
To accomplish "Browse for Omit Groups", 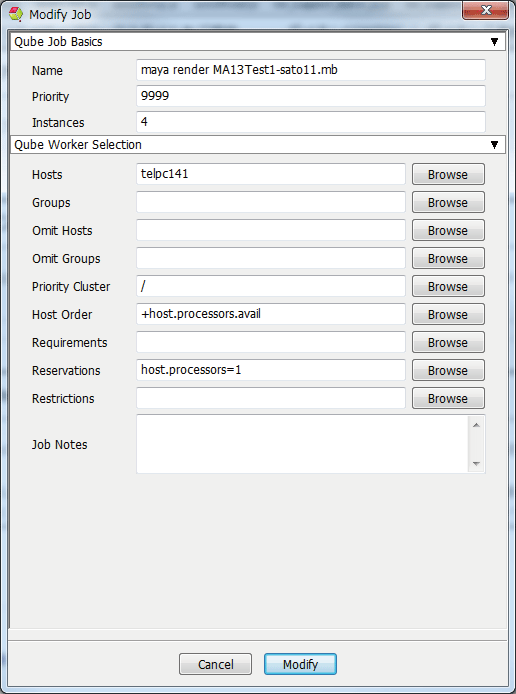I will point(448,258).
